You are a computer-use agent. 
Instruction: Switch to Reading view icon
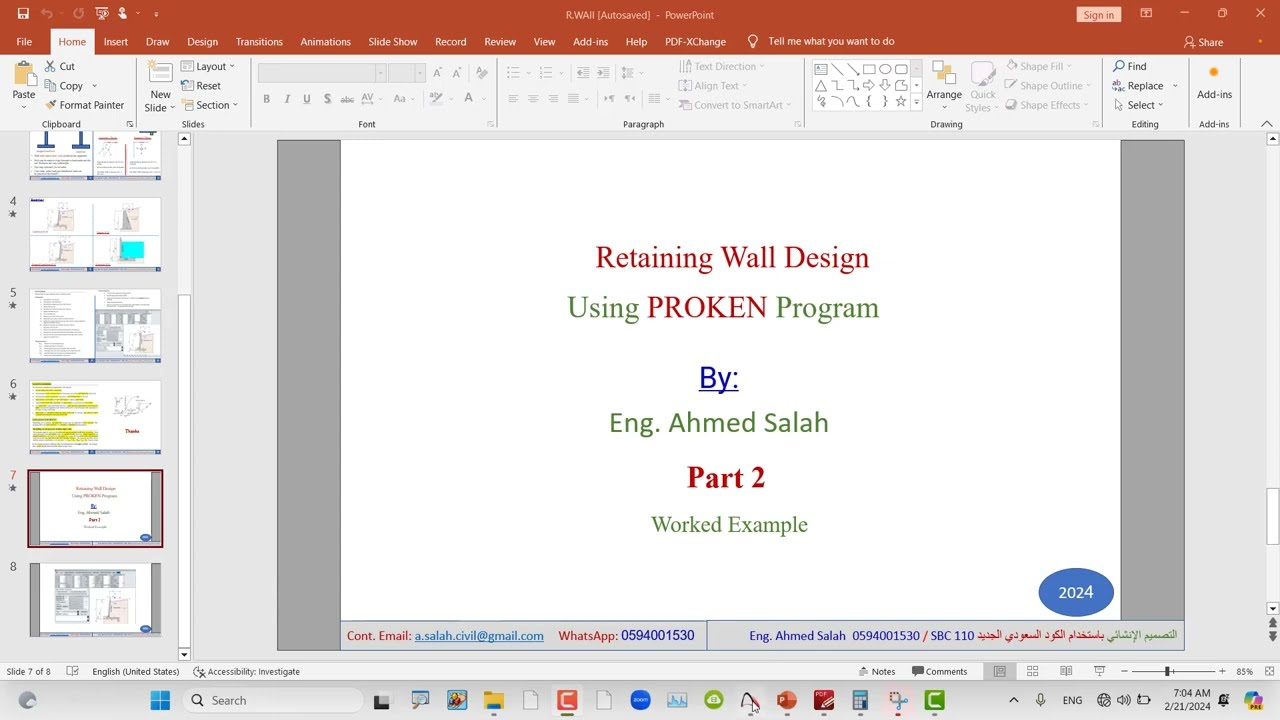[x=1066, y=671]
